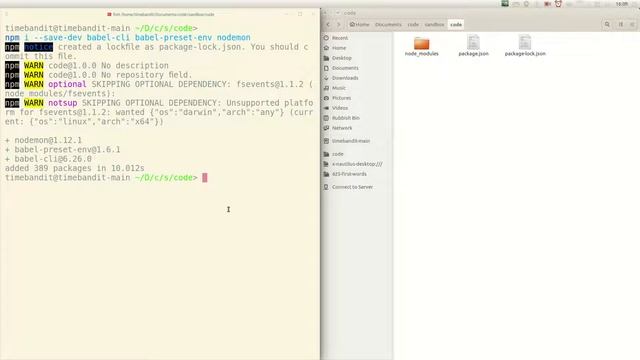Select the package.json file icon
The height and width of the screenshot is (360, 640).
[x=473, y=42]
